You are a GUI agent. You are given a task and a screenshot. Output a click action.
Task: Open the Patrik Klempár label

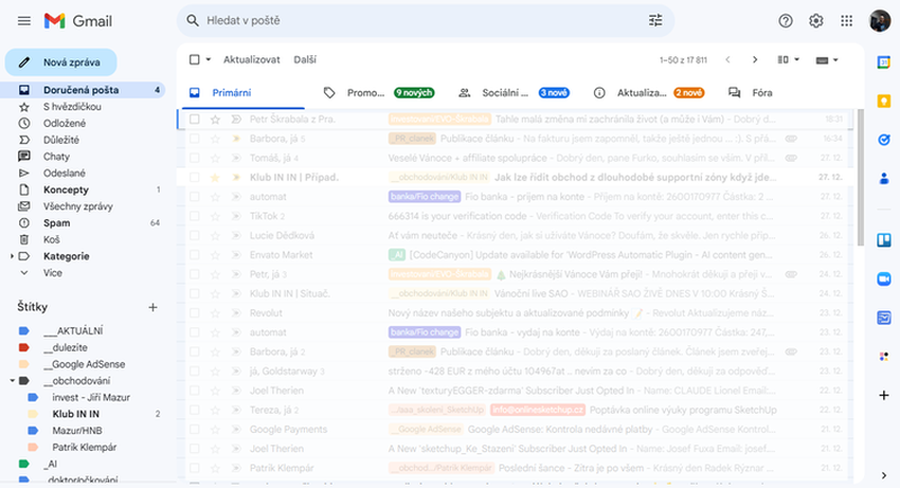[x=83, y=447]
